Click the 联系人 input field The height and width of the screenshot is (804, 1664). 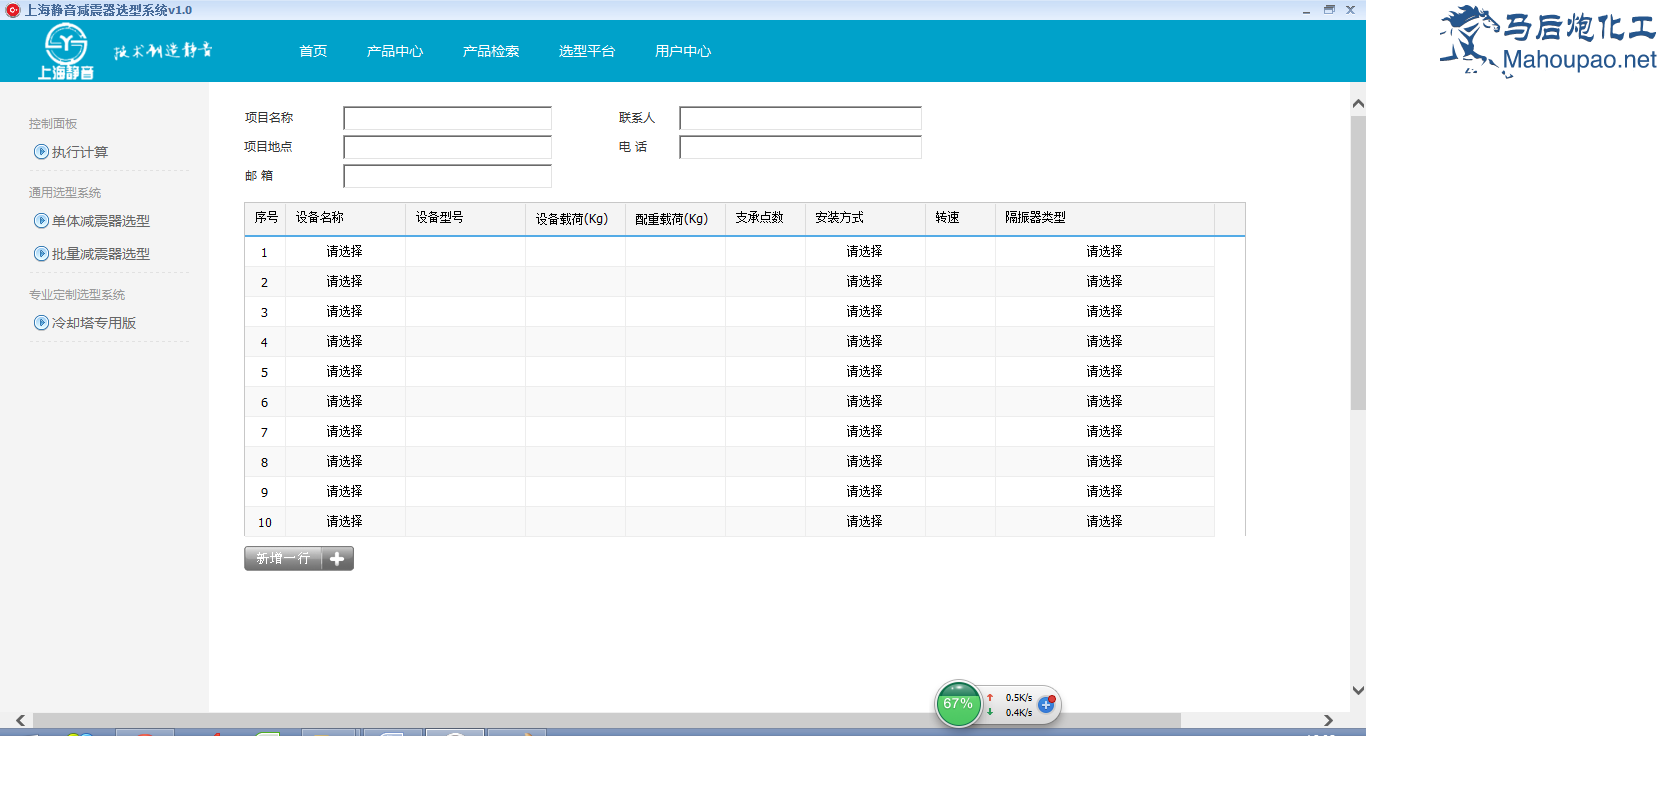800,118
